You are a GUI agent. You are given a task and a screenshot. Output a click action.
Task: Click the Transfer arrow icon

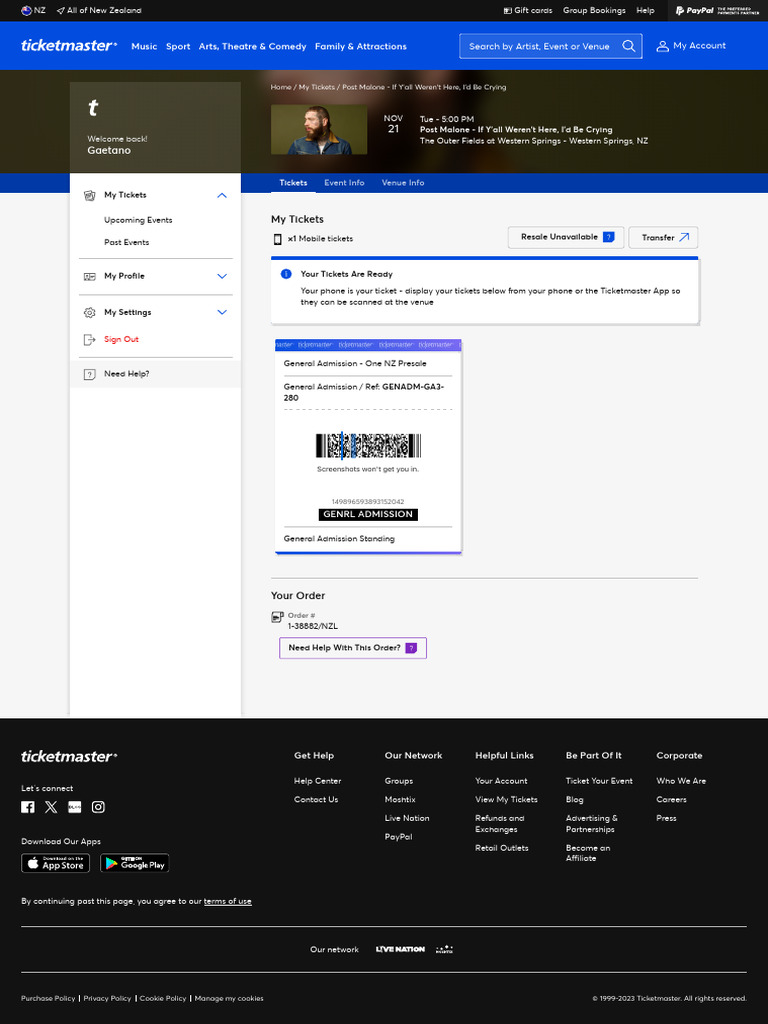point(684,238)
